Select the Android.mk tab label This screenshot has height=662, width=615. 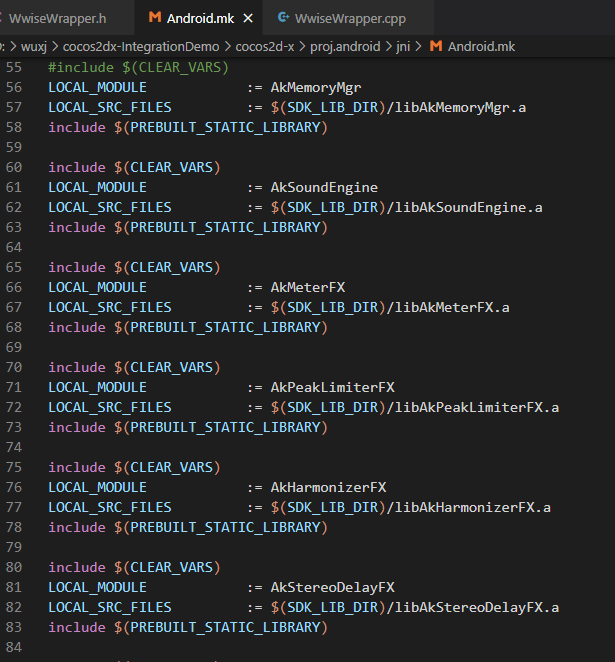(200, 19)
